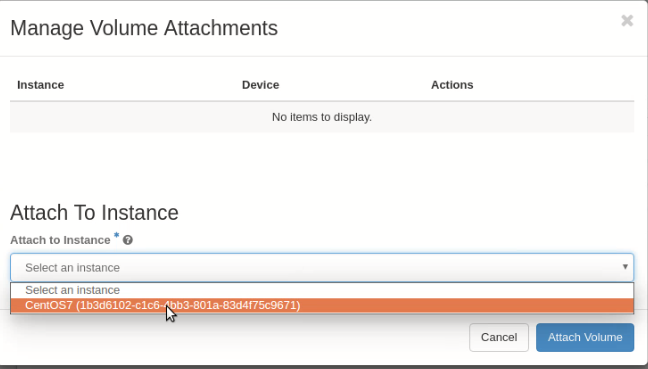Open the Select an instance combo box
This screenshot has height=369, width=648.
tap(322, 267)
